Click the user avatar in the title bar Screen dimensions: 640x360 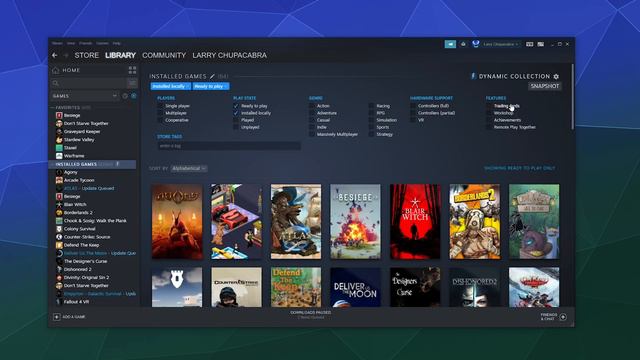tap(476, 44)
